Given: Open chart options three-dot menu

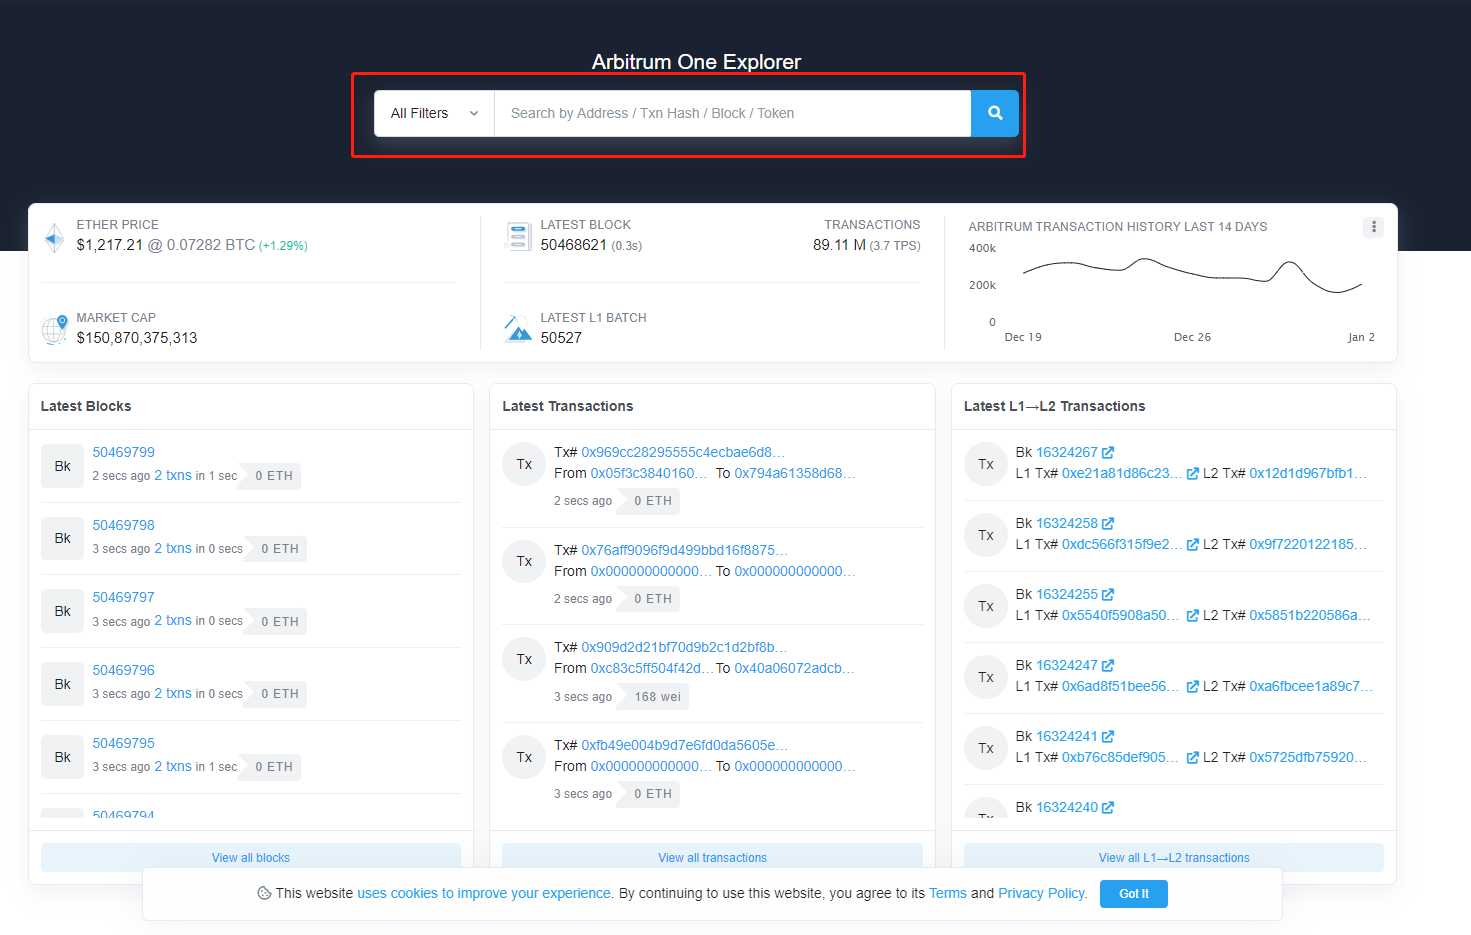Looking at the screenshot, I should click(x=1373, y=227).
